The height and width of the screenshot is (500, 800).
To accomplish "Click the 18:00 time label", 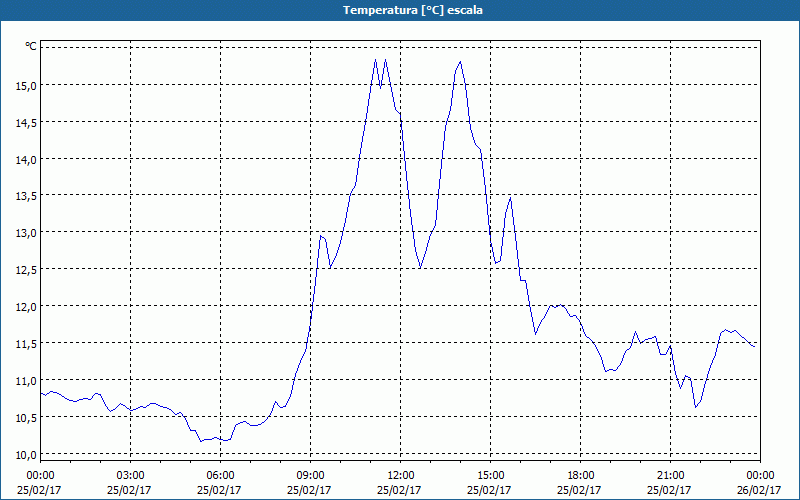I will (x=580, y=475).
